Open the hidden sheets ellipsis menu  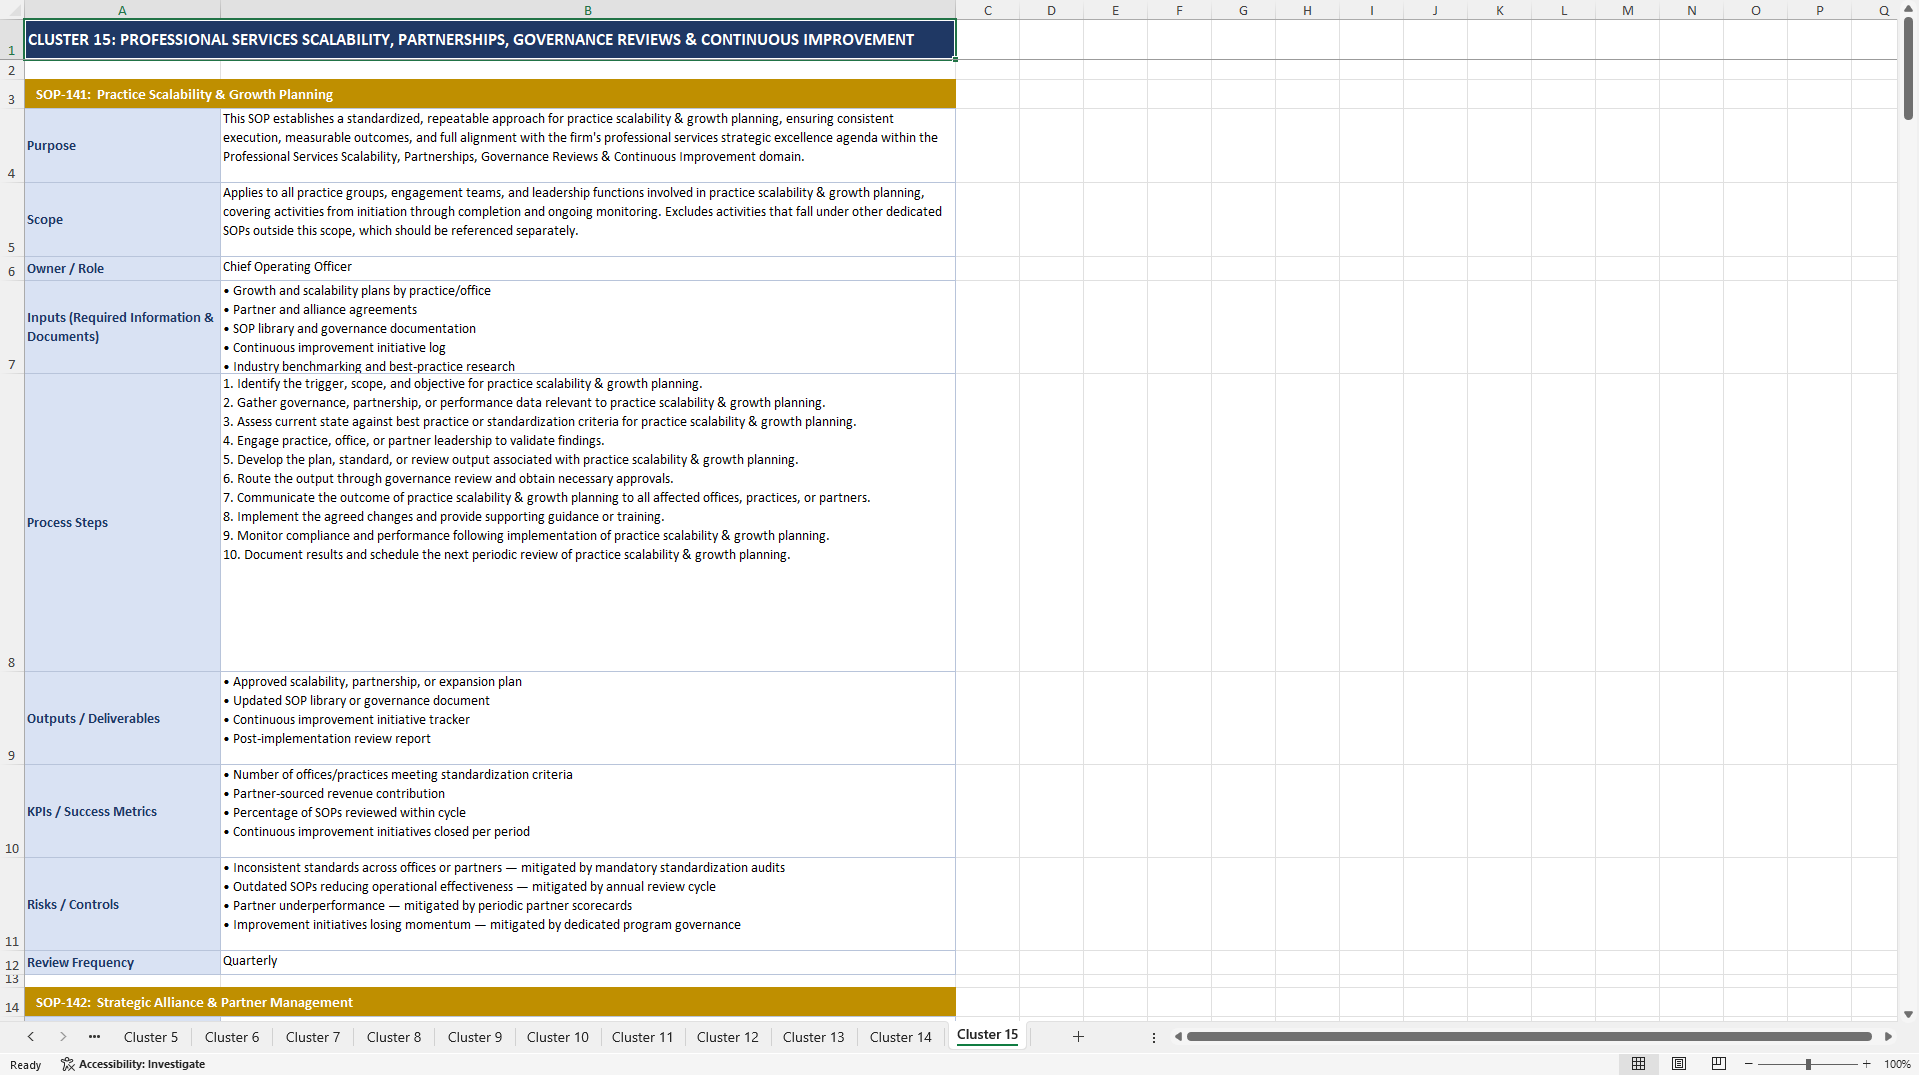click(94, 1037)
